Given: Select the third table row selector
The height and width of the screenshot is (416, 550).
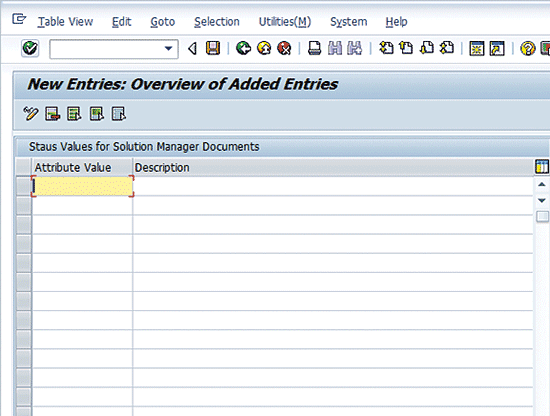Looking at the screenshot, I should [x=24, y=224].
